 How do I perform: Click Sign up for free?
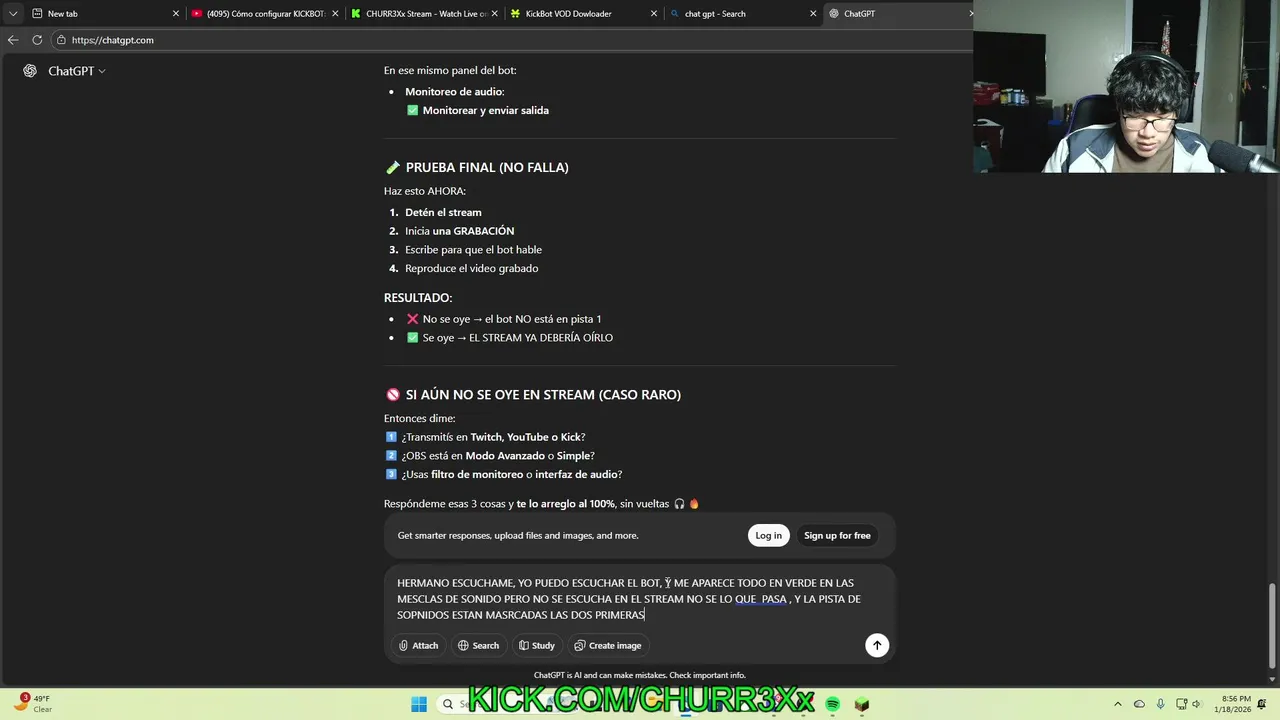pos(837,535)
